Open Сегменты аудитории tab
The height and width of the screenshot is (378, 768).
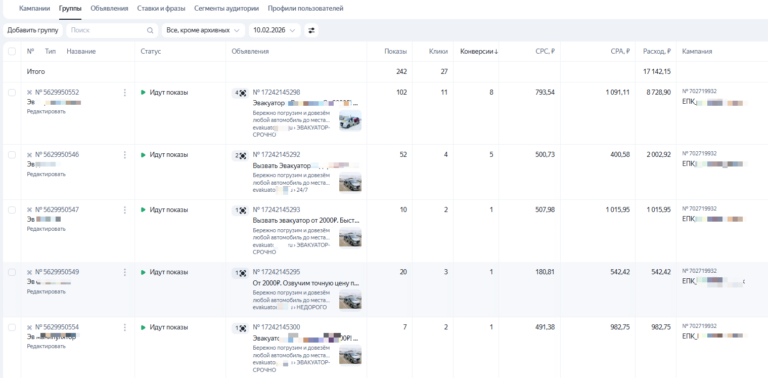(x=226, y=8)
